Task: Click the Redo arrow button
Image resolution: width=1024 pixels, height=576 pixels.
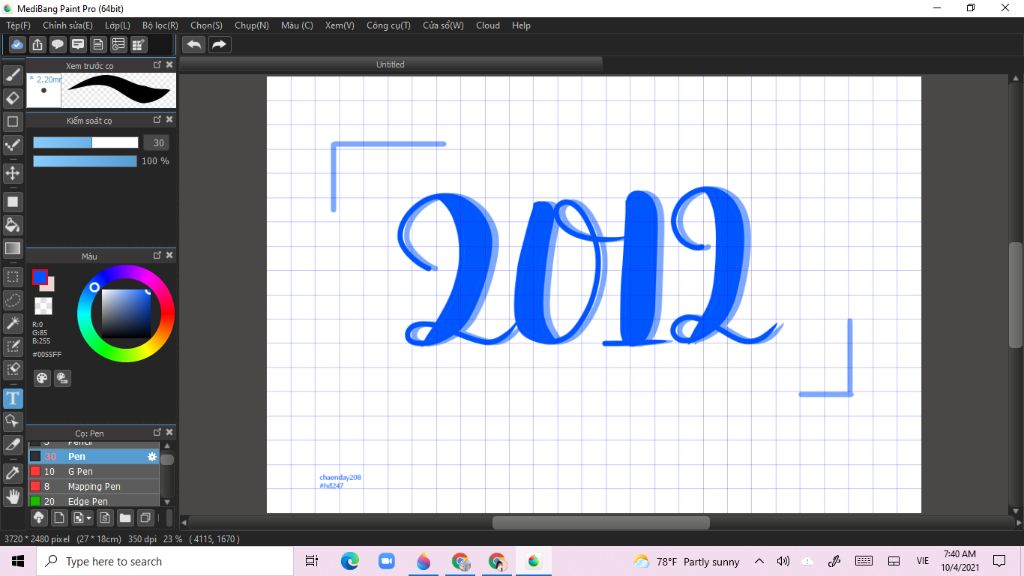Action: pos(219,44)
